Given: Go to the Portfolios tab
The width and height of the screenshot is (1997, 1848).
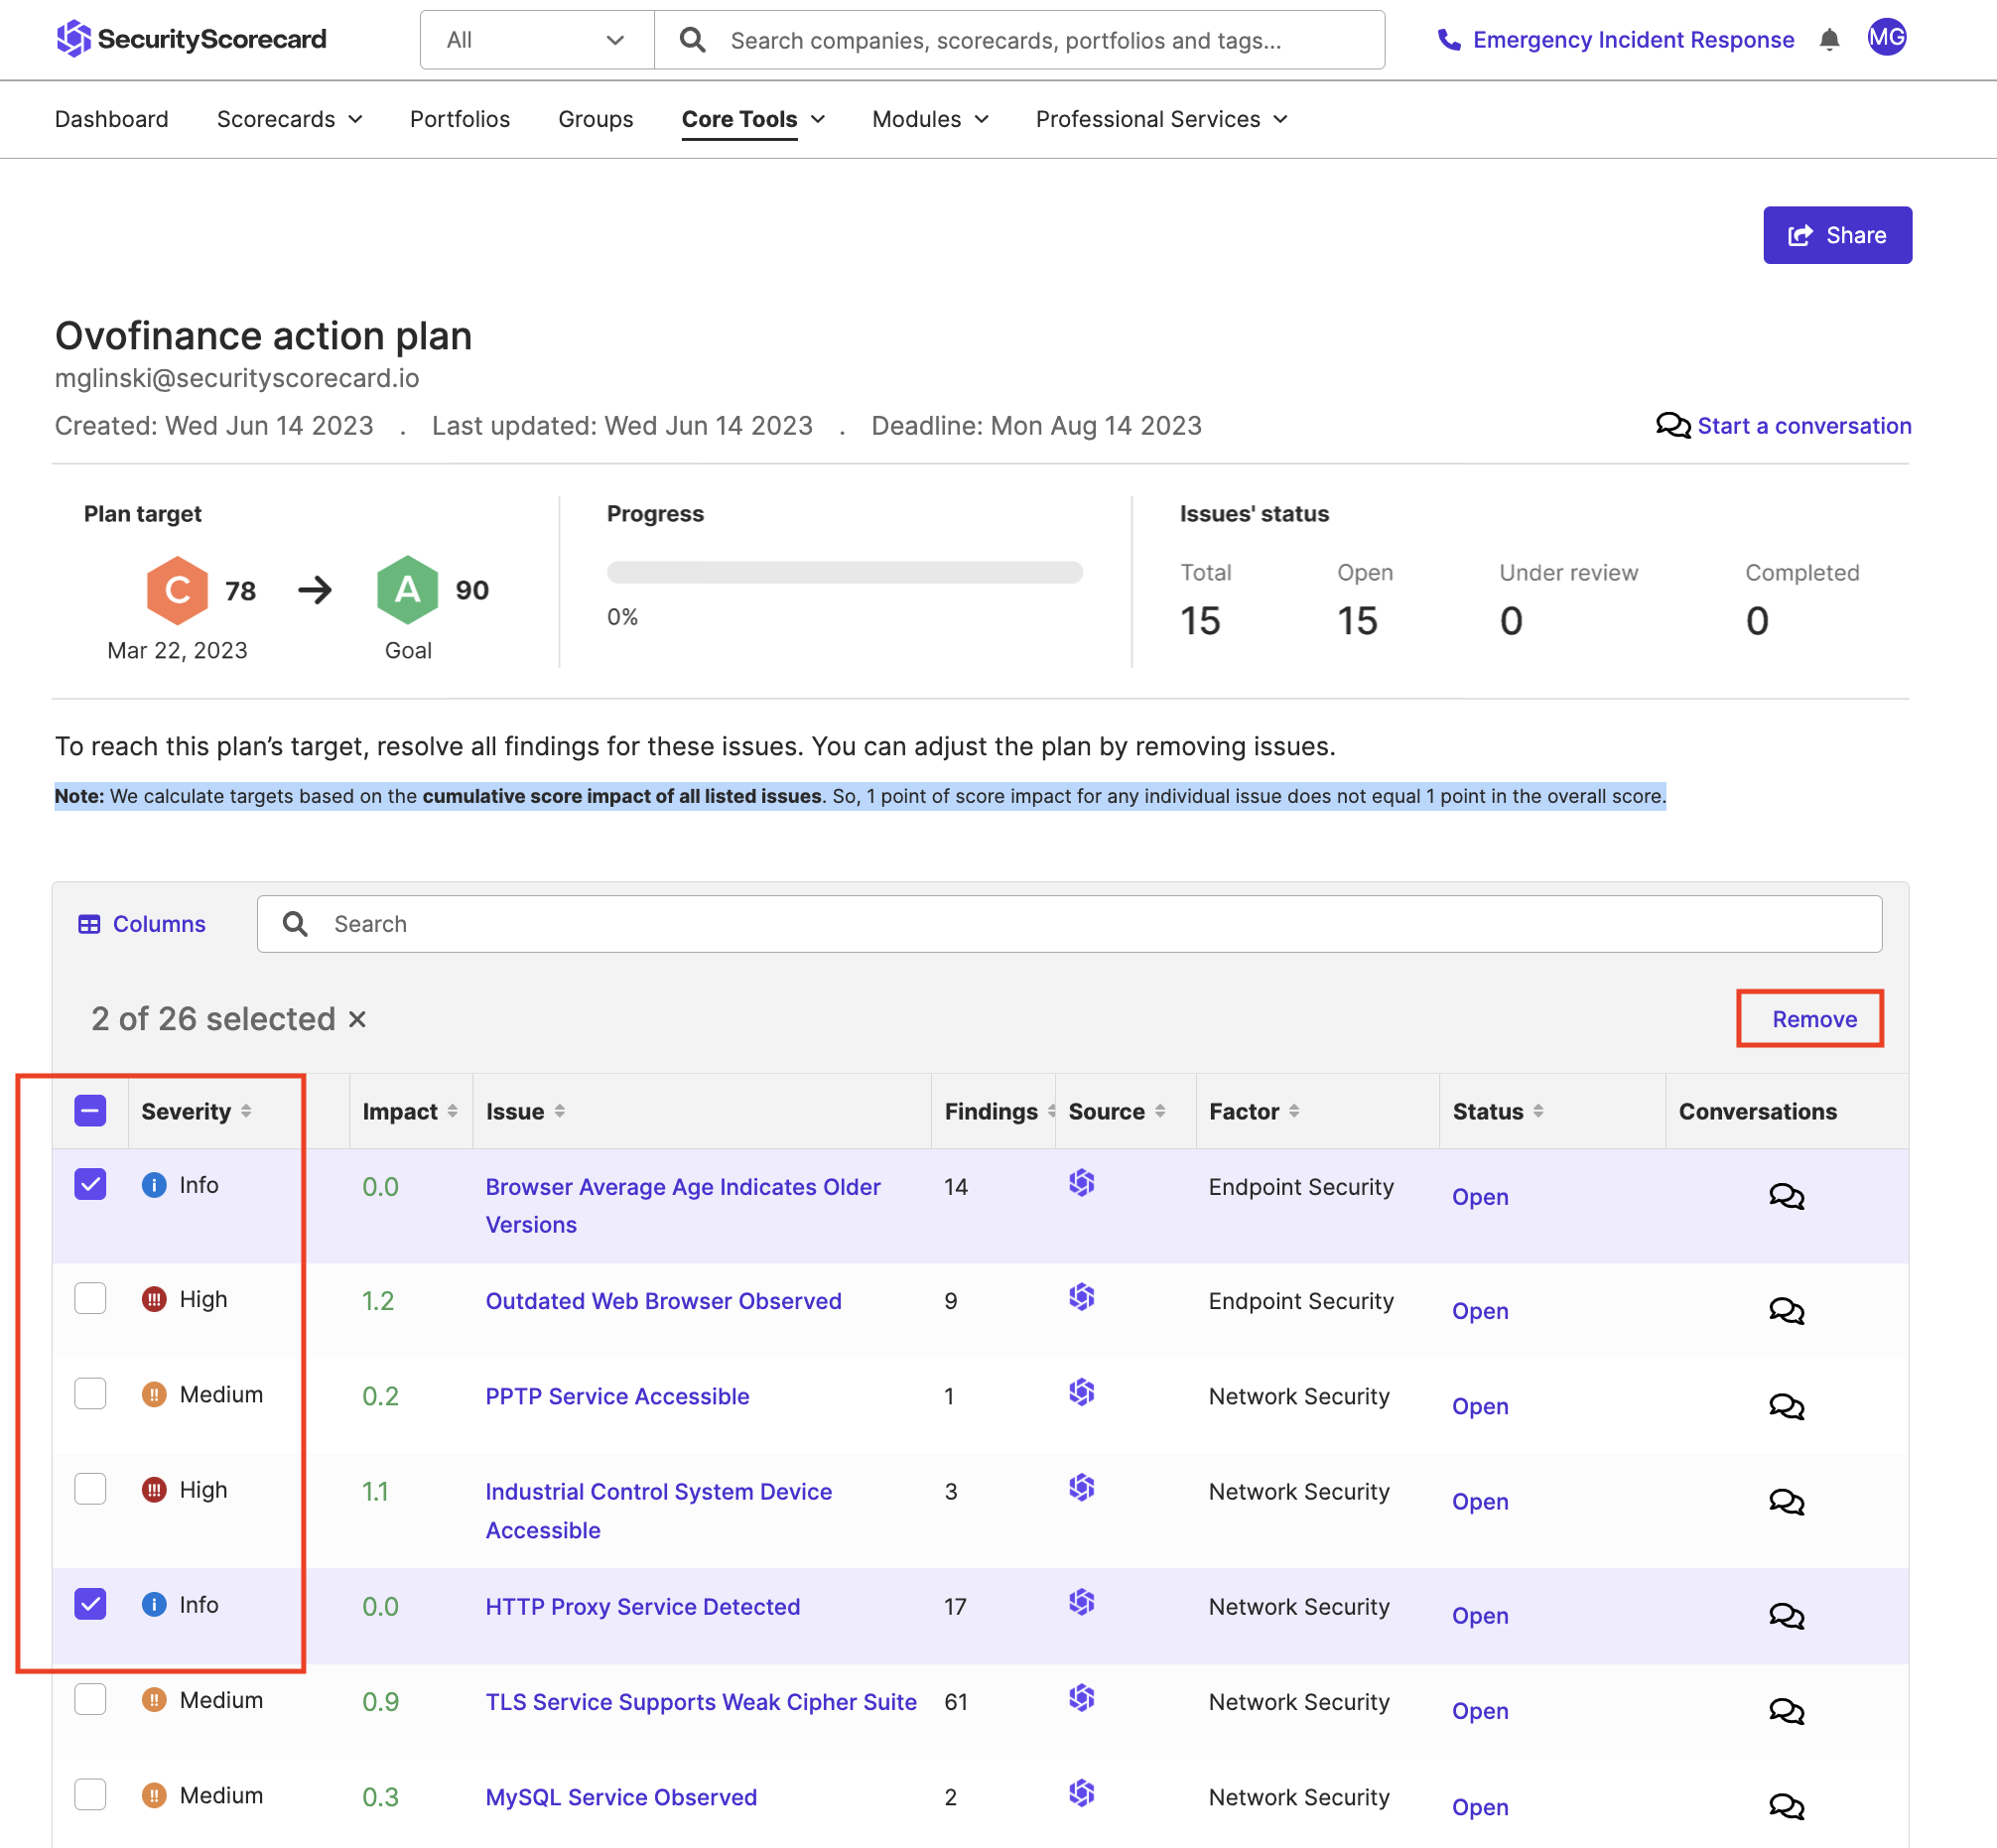Looking at the screenshot, I should click(460, 119).
